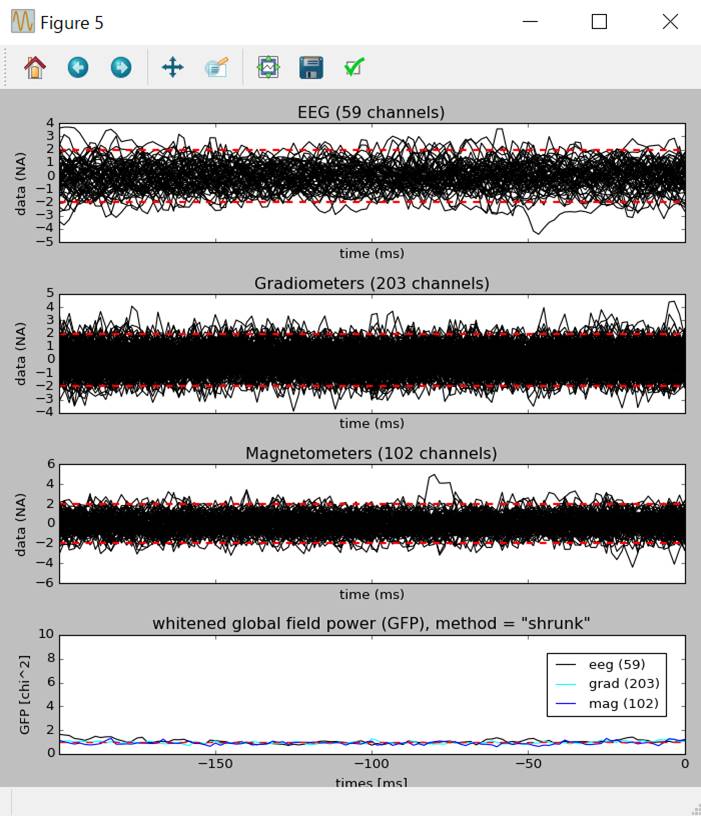Select the Zoom to rectangle tool
The height and width of the screenshot is (816, 701).
click(216, 67)
